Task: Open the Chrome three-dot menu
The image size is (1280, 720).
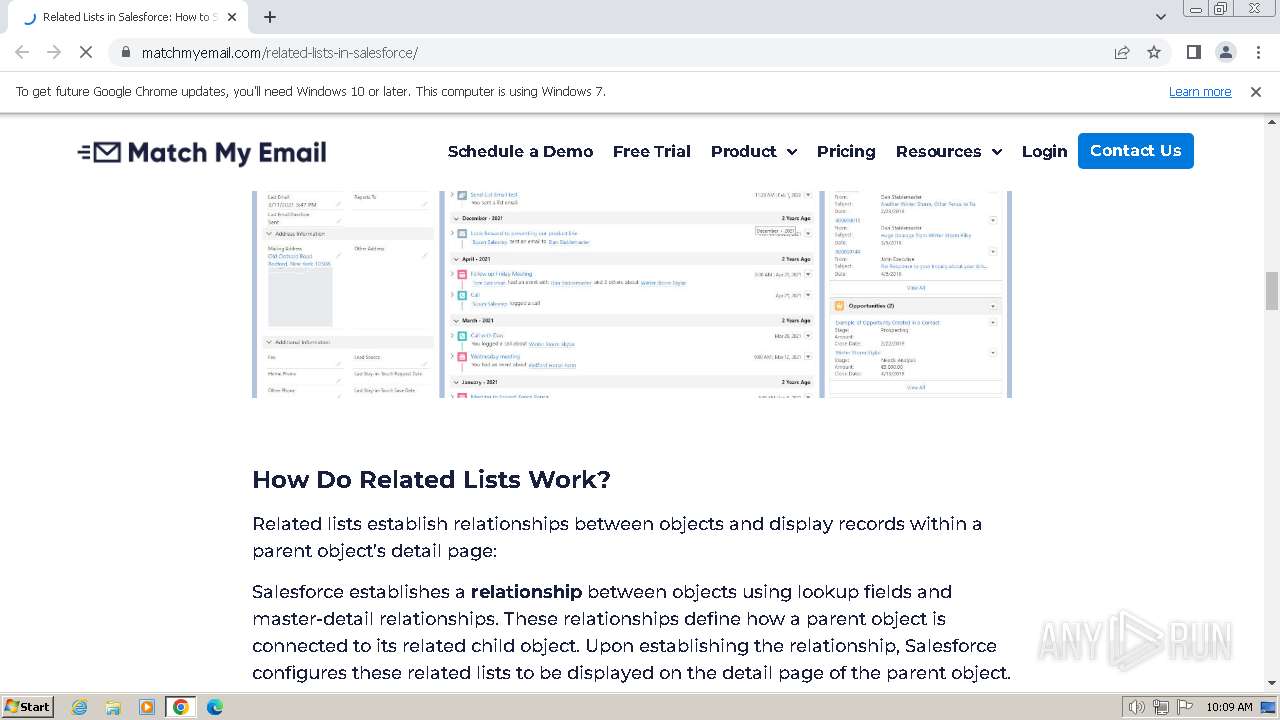Action: pos(1258,52)
